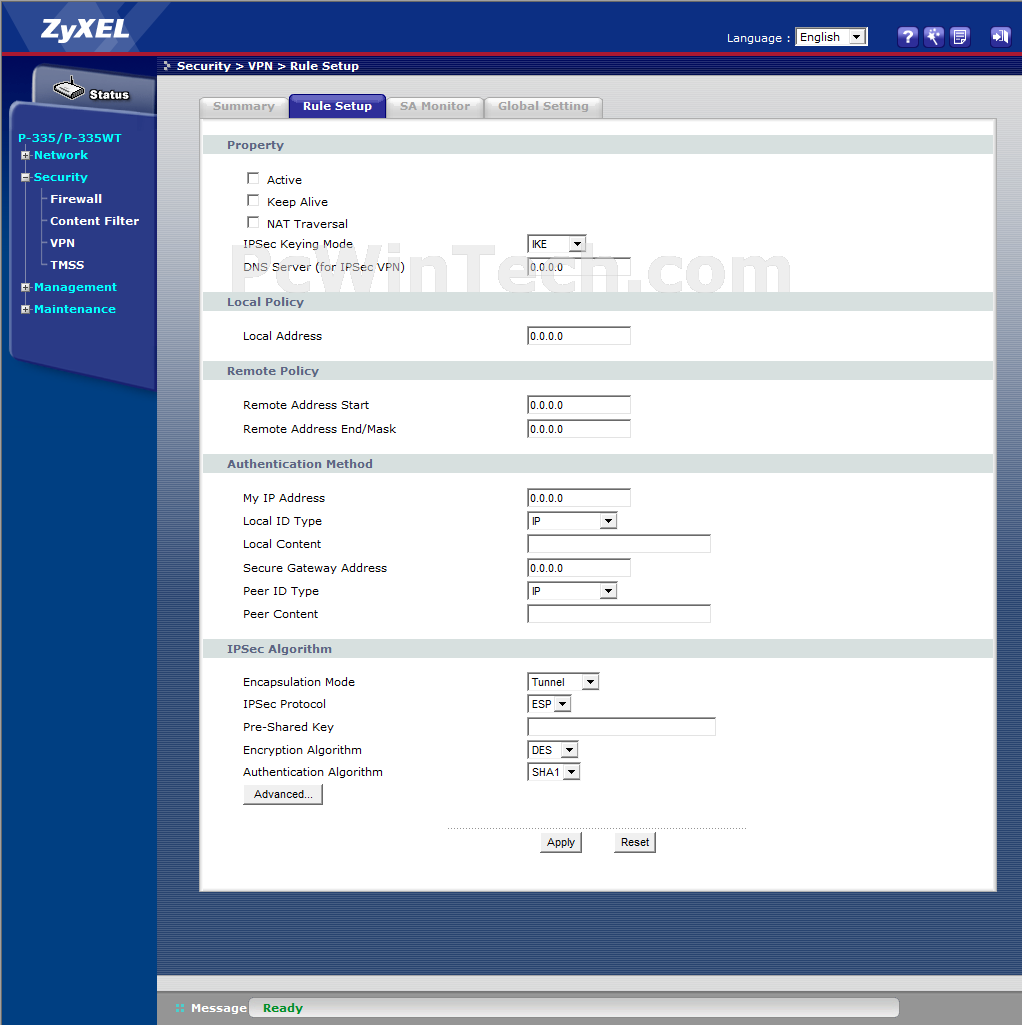Click the Security > VPN > Rule Setup breadcrumb
Screen dimensions: 1022x1025
click(267, 66)
